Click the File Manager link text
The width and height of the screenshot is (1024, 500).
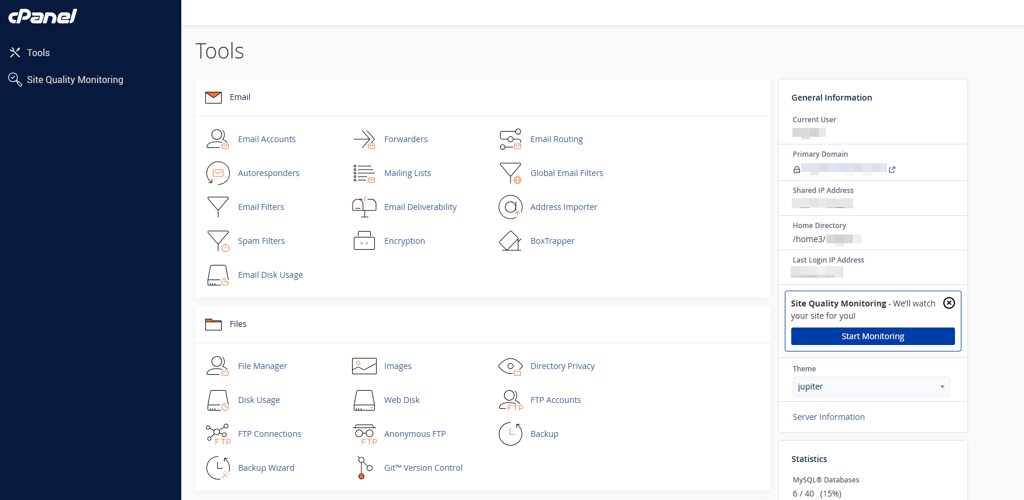pyautogui.click(x=262, y=366)
